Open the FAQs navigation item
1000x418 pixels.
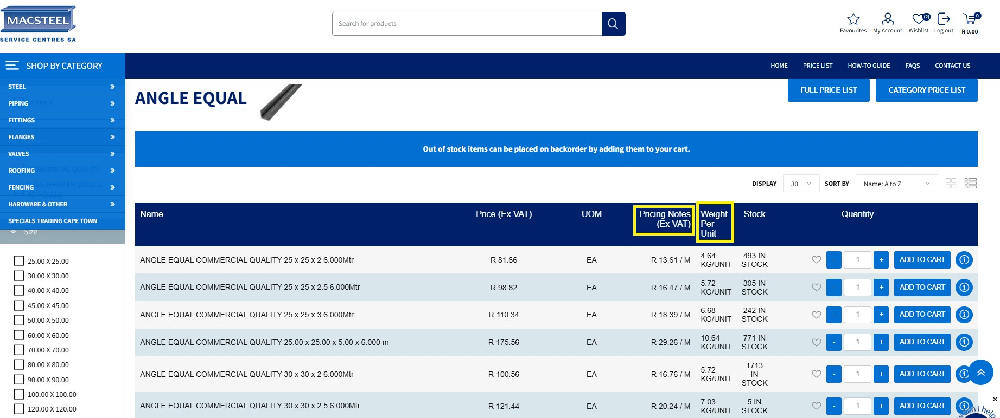[912, 66]
